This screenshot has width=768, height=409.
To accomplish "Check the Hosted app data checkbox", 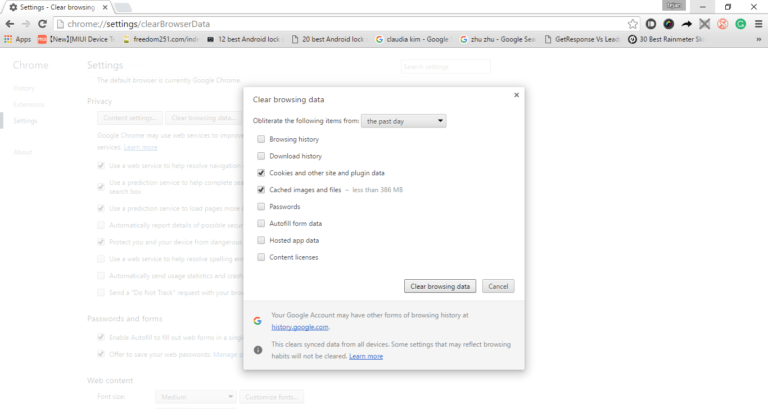I will (x=261, y=240).
